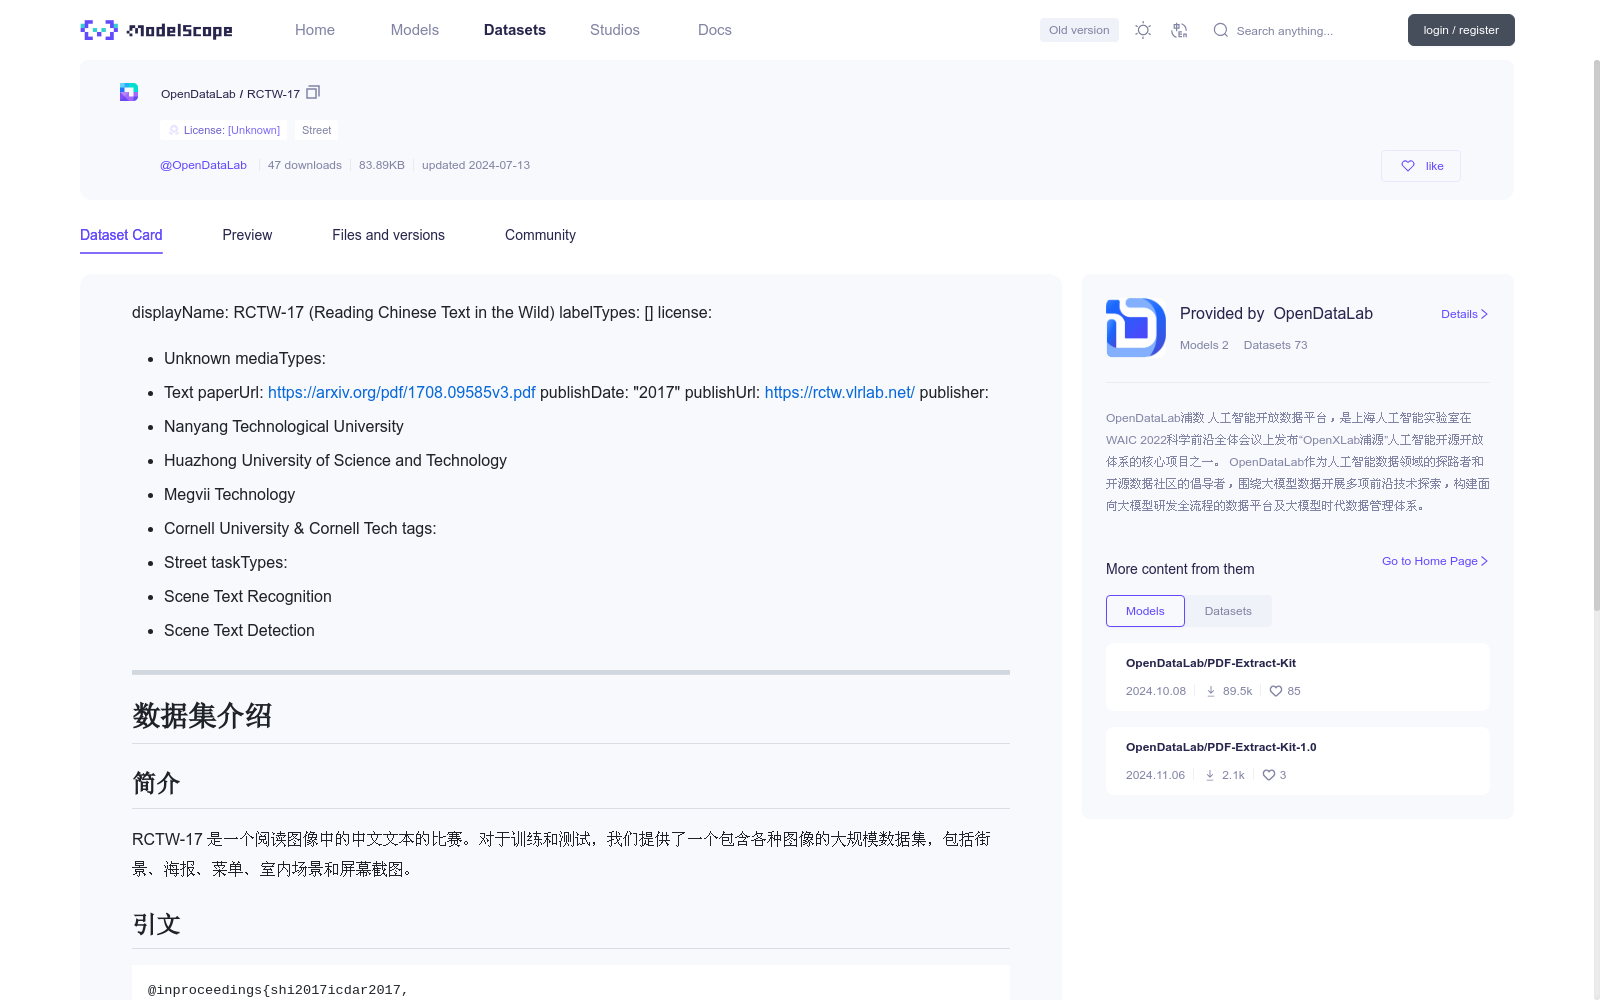
Task: Click 'Datasets 73' provider stat
Action: click(x=1276, y=345)
